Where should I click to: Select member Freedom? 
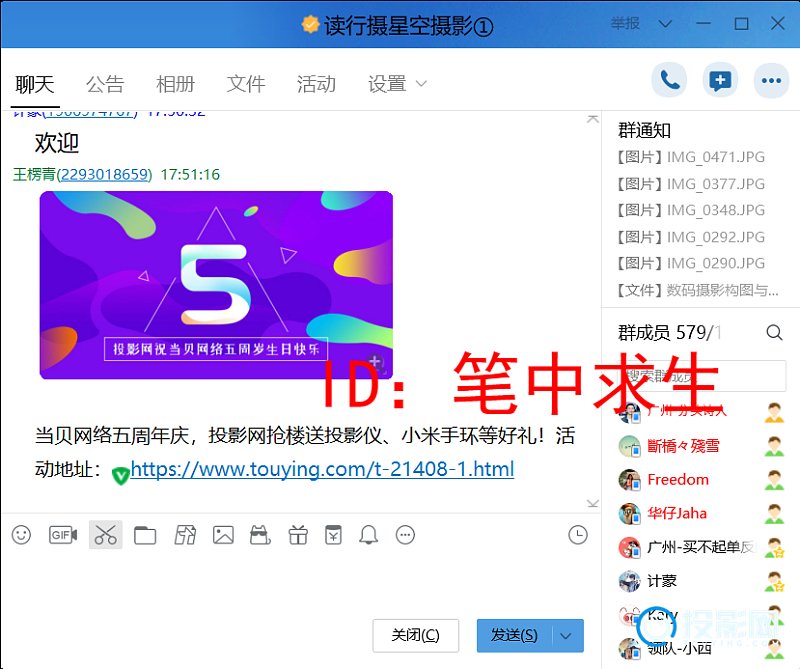[702, 480]
